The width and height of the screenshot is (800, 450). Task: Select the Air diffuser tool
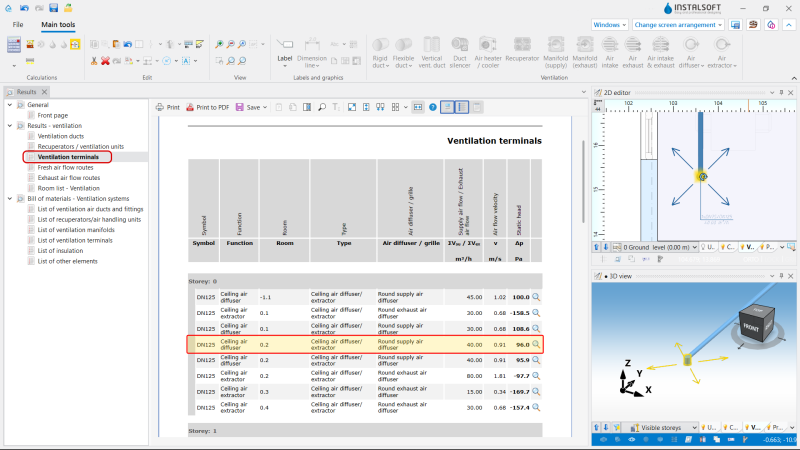(x=691, y=53)
